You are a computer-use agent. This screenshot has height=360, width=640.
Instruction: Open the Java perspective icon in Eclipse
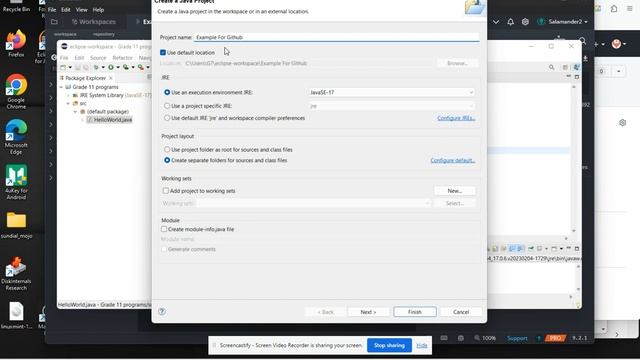[576, 67]
